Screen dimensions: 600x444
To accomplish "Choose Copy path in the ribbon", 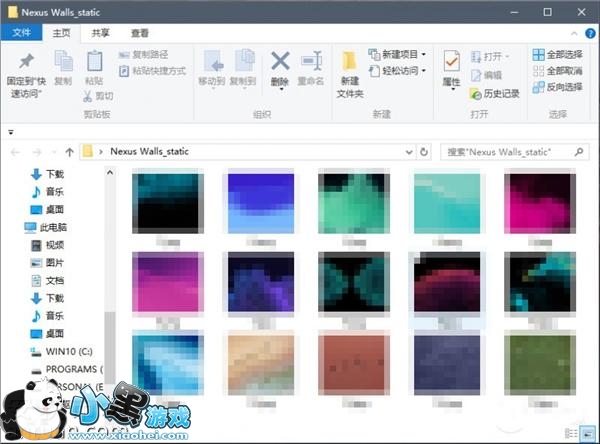I will pos(143,54).
